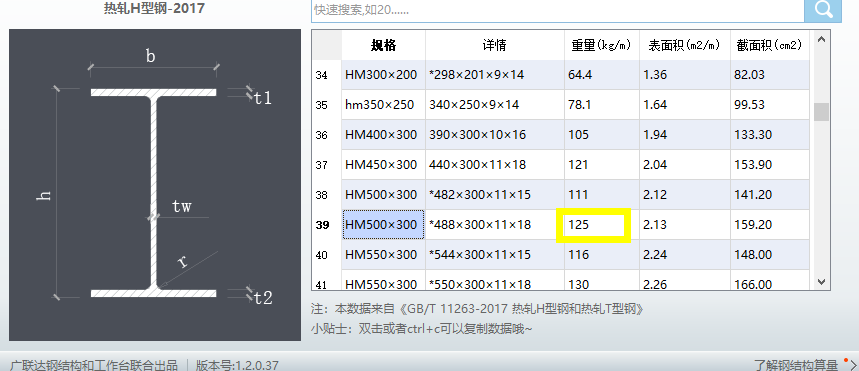Image resolution: width=859 pixels, height=371 pixels.
Task: Click the 重量(kg/m) column header
Action: click(x=602, y=45)
